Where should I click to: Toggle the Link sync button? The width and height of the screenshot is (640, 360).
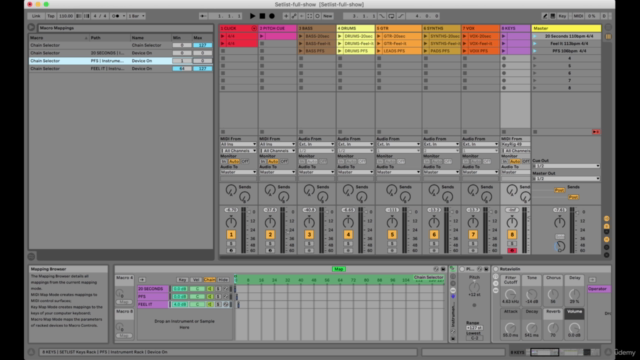[36, 16]
